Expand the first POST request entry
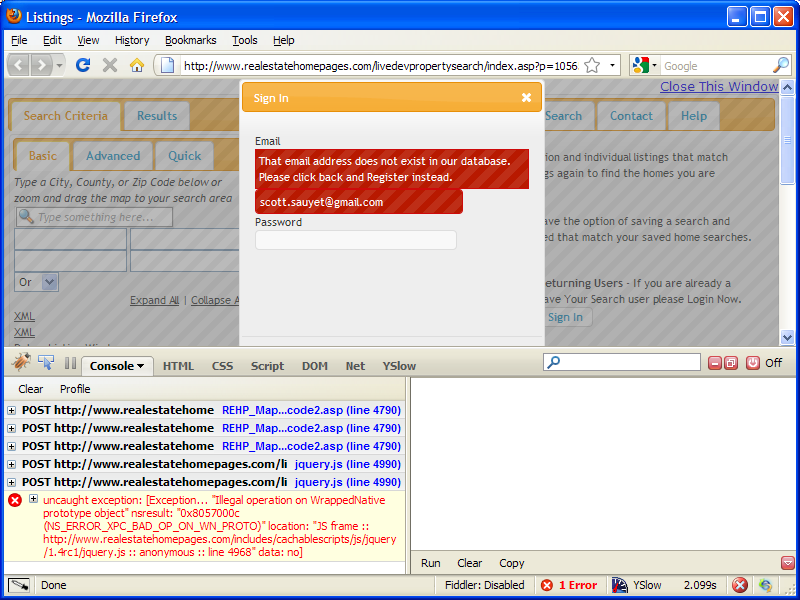 point(12,410)
